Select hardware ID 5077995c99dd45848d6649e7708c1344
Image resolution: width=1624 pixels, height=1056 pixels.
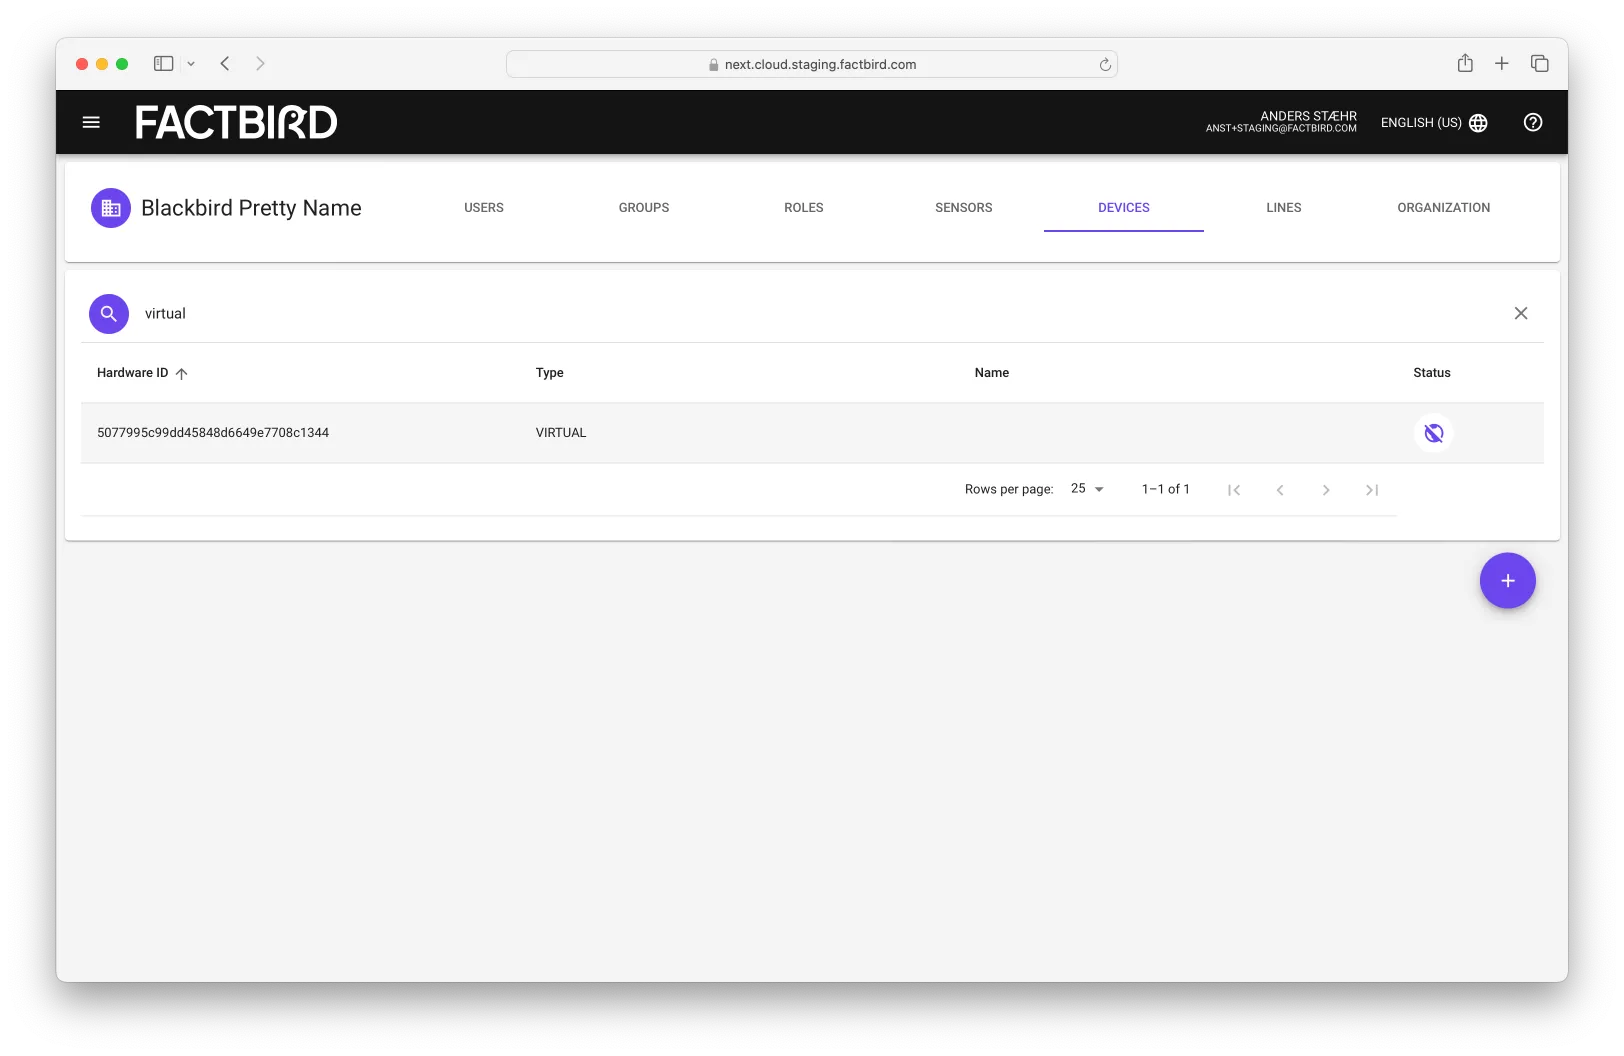[213, 433]
